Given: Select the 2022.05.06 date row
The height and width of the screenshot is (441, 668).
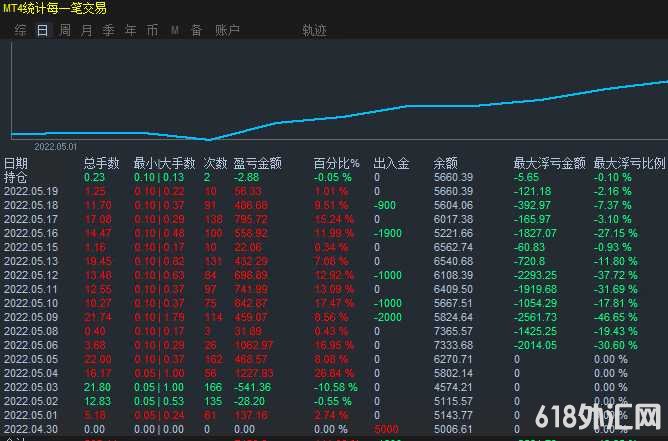Looking at the screenshot, I should click(x=31, y=345).
